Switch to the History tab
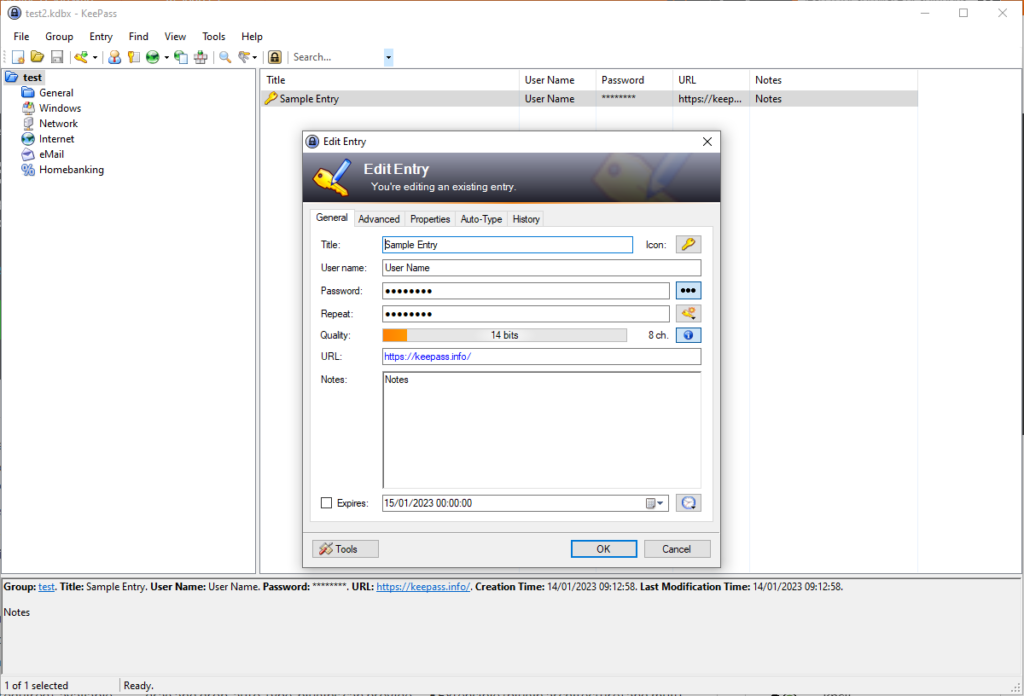This screenshot has width=1024, height=696. tap(526, 219)
